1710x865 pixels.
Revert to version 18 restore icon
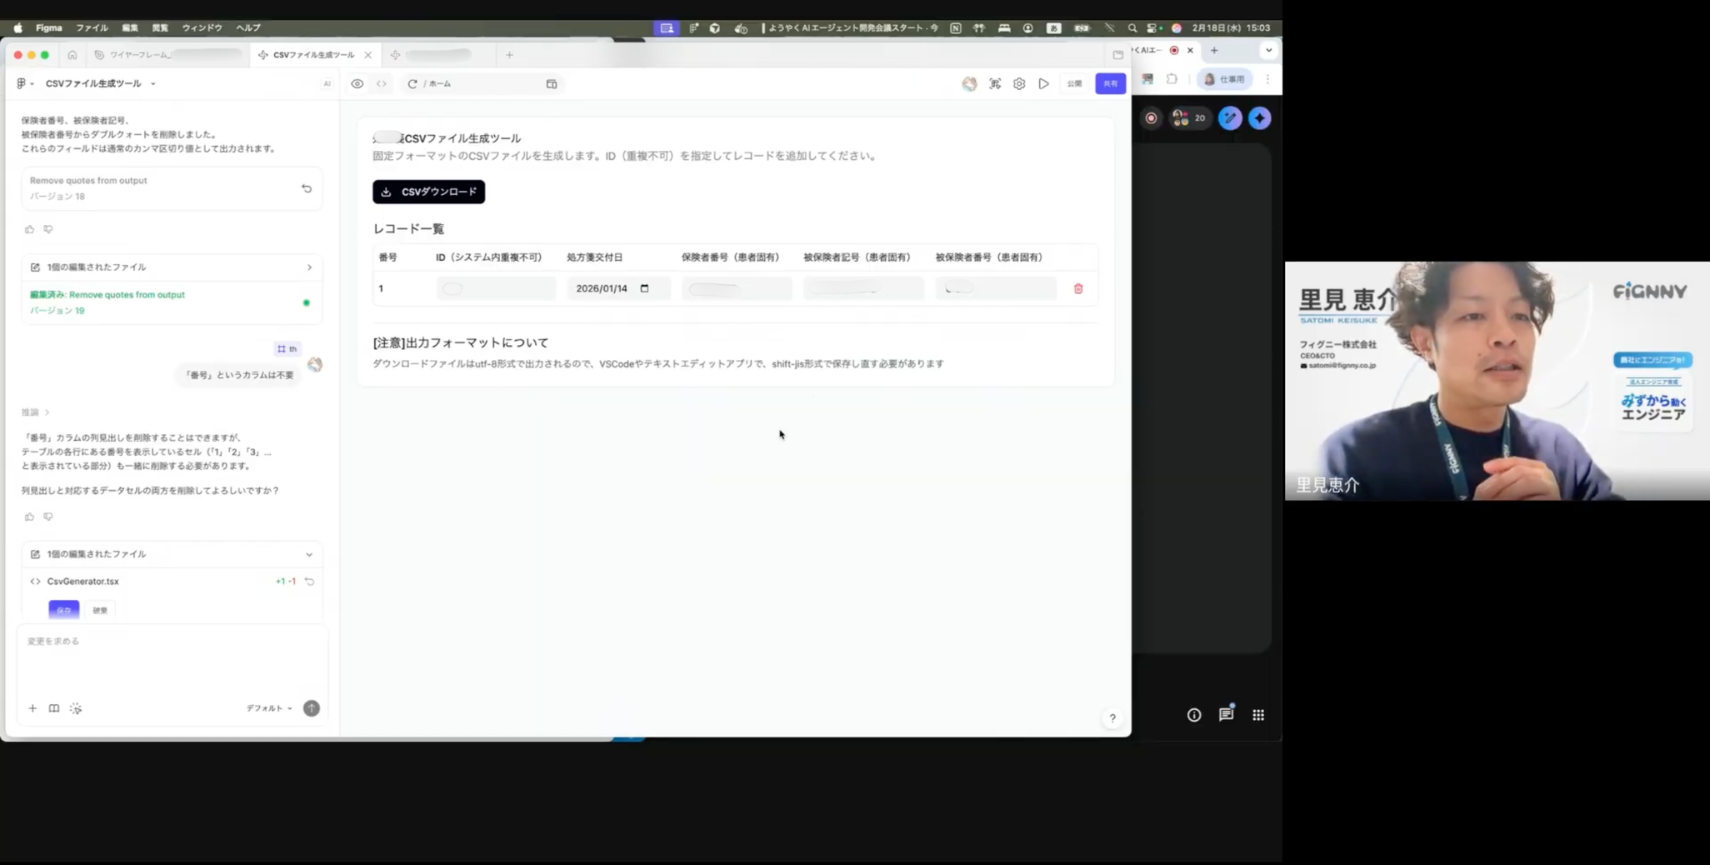[x=307, y=188]
